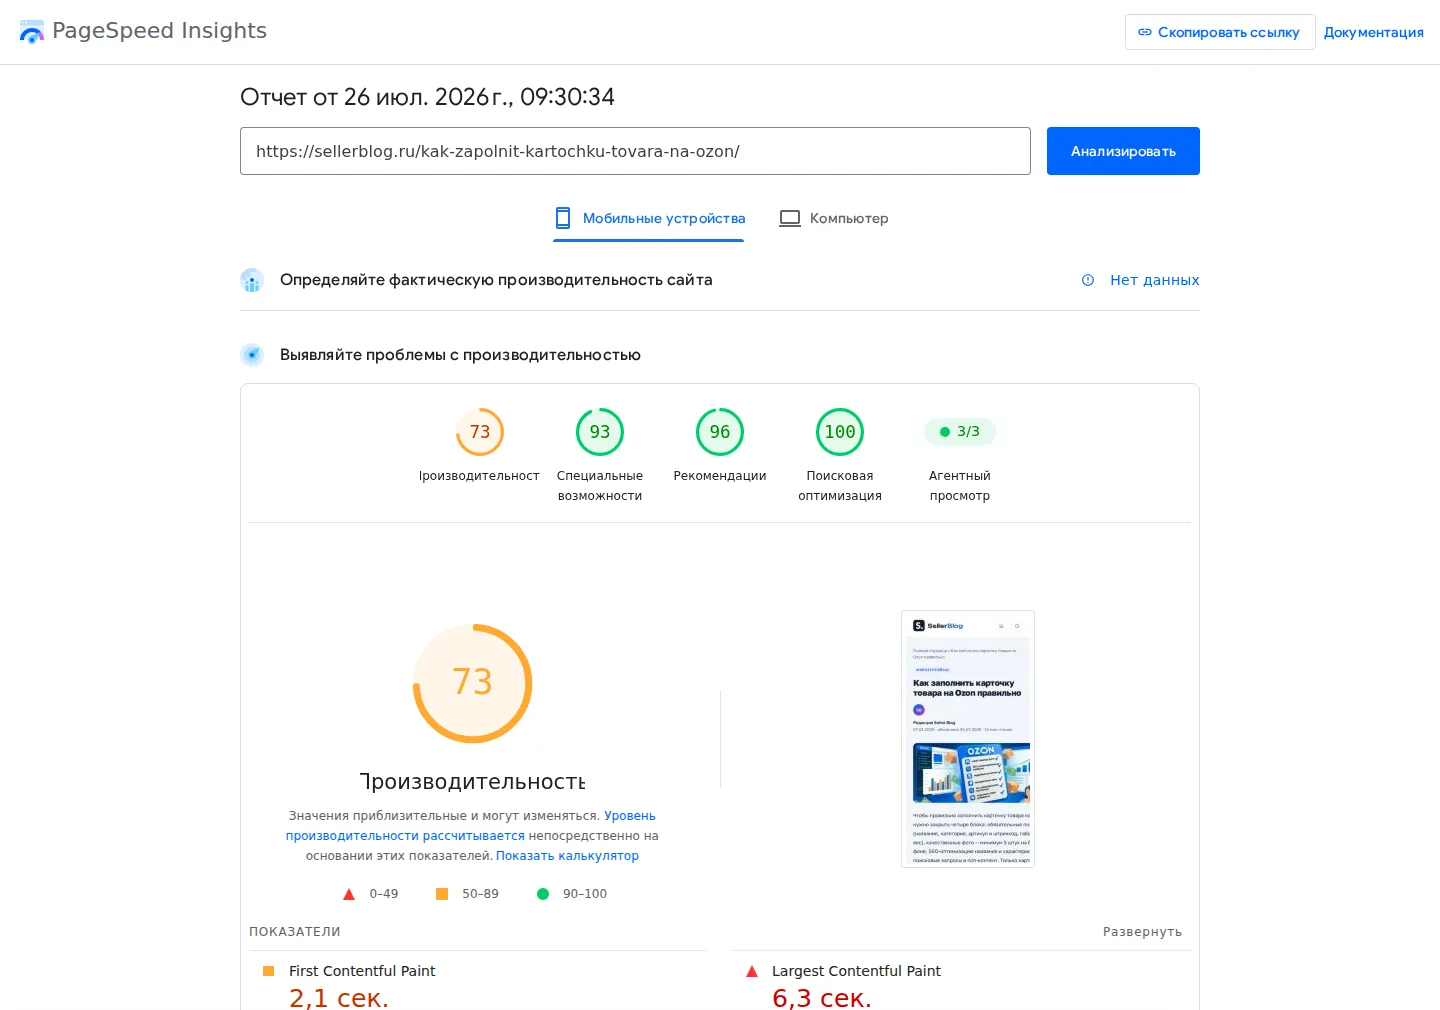Click the diagnose performance issues section icon
The image size is (1440, 1010).
[252, 355]
